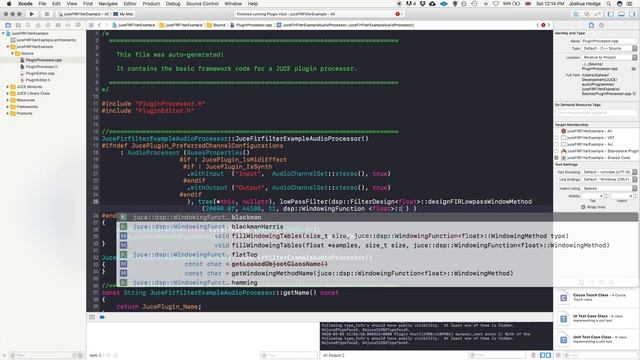This screenshot has height=360, width=640.
Task: Select the Quick Help inspector icon
Action: tap(601, 25)
